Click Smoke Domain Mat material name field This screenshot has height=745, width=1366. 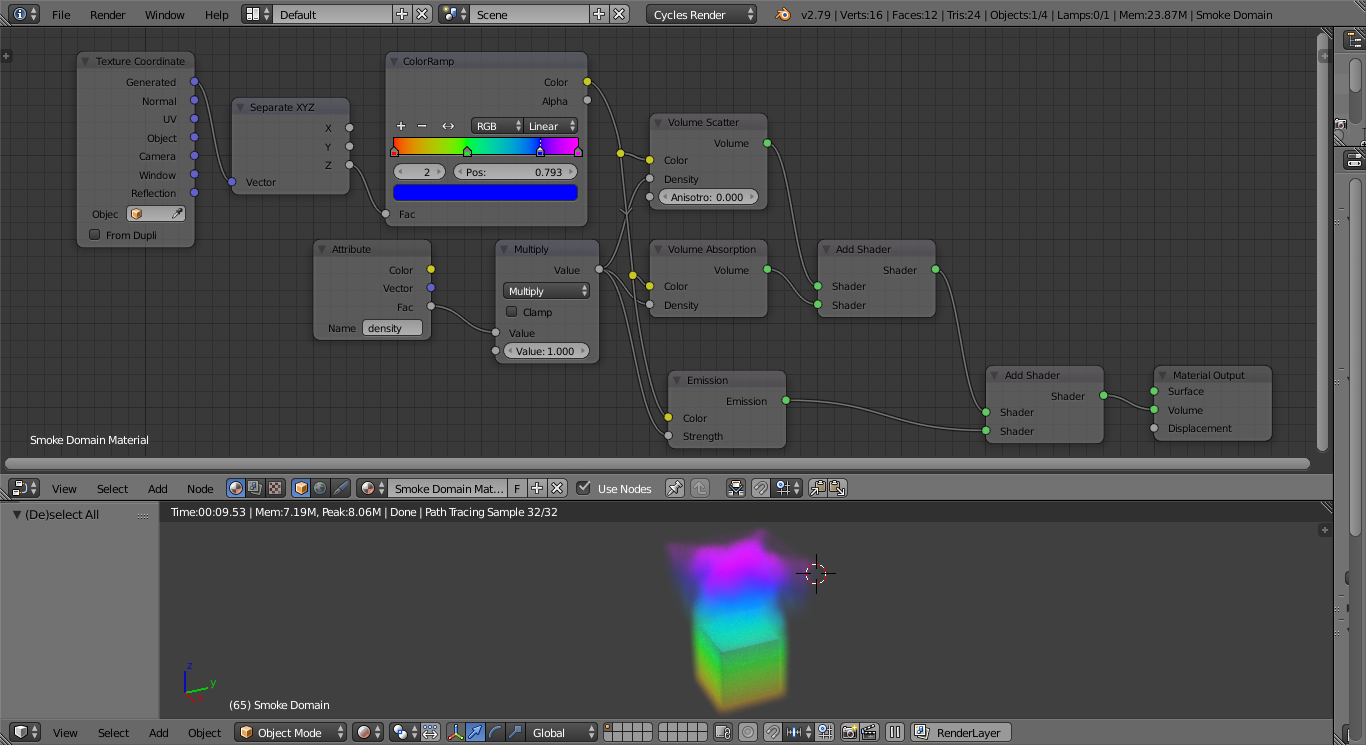[x=447, y=488]
